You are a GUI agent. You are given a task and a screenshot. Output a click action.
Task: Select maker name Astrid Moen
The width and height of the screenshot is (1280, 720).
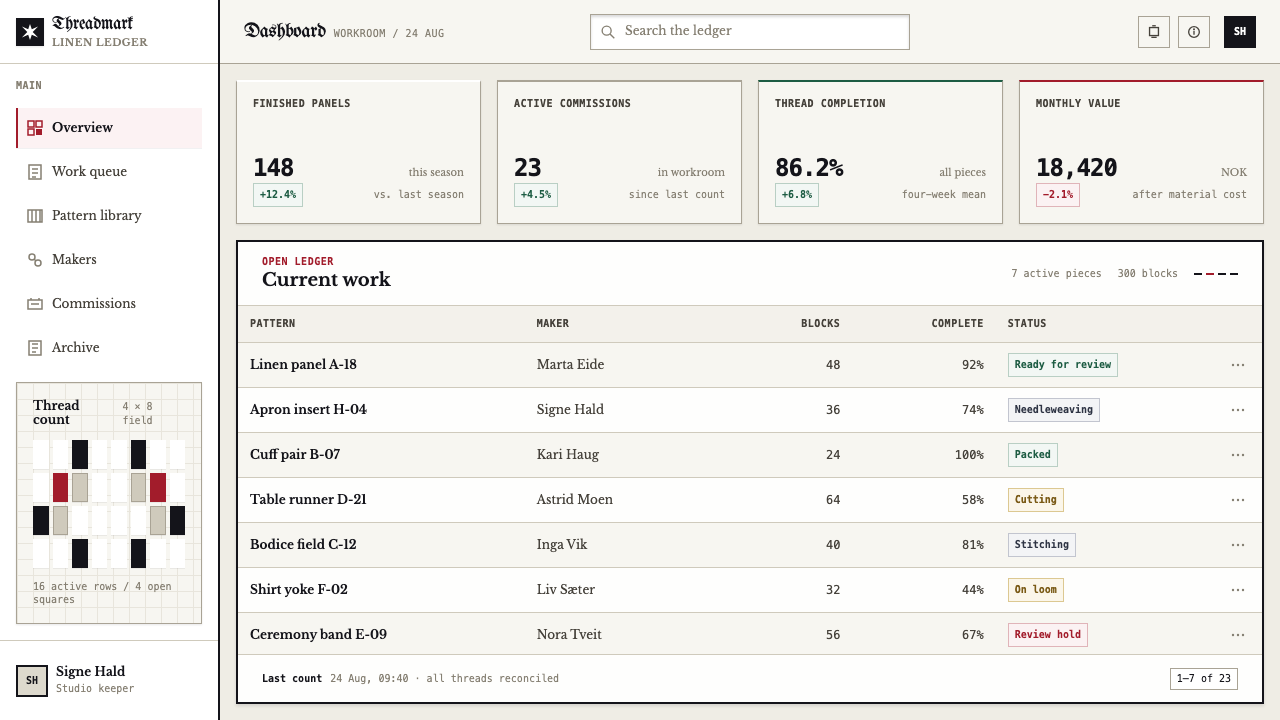575,500
